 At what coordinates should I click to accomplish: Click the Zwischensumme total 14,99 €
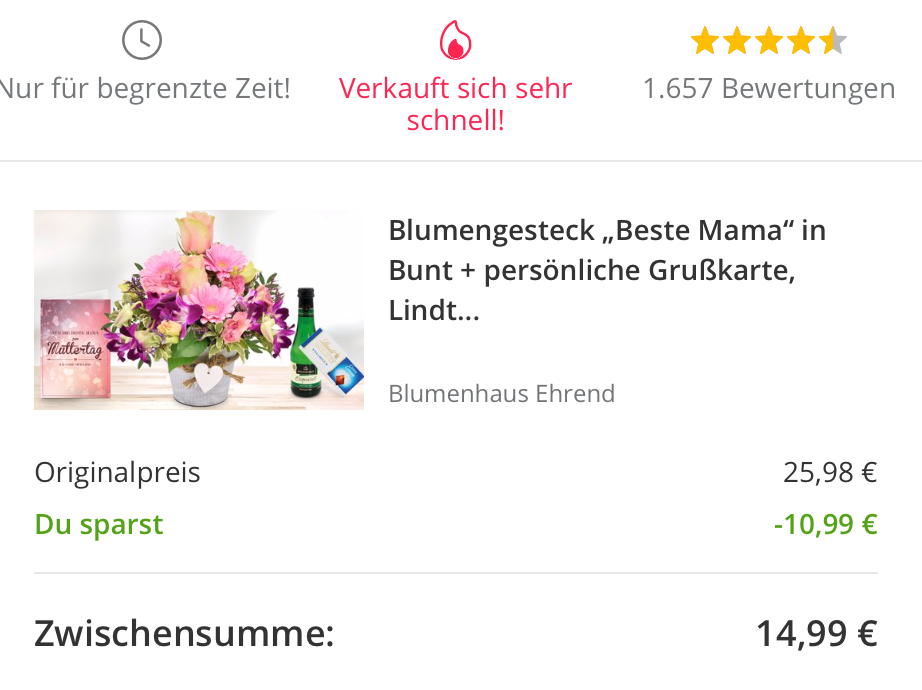point(816,633)
